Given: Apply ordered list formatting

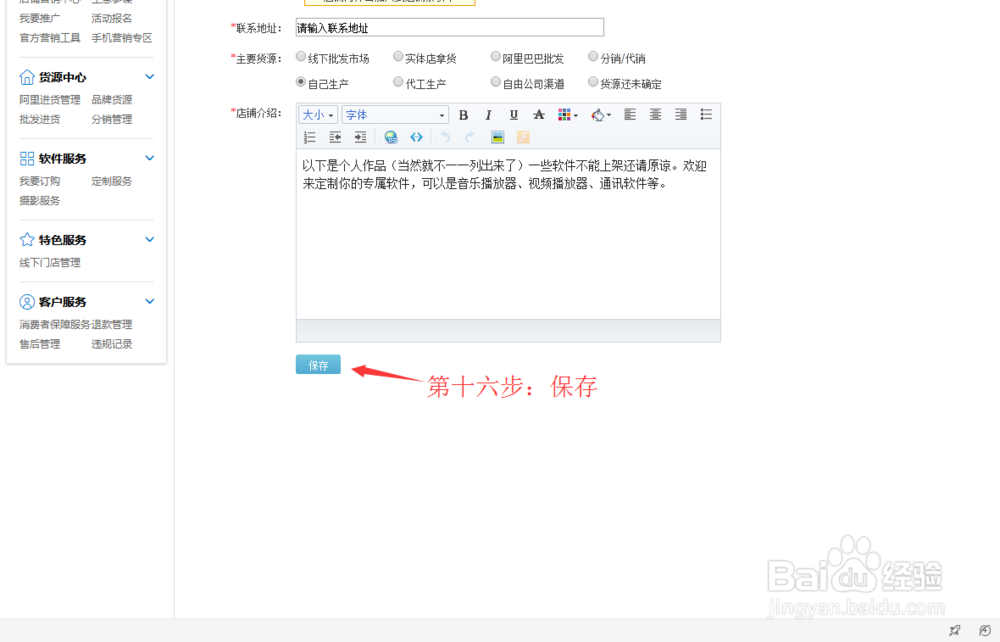Looking at the screenshot, I should [x=310, y=135].
